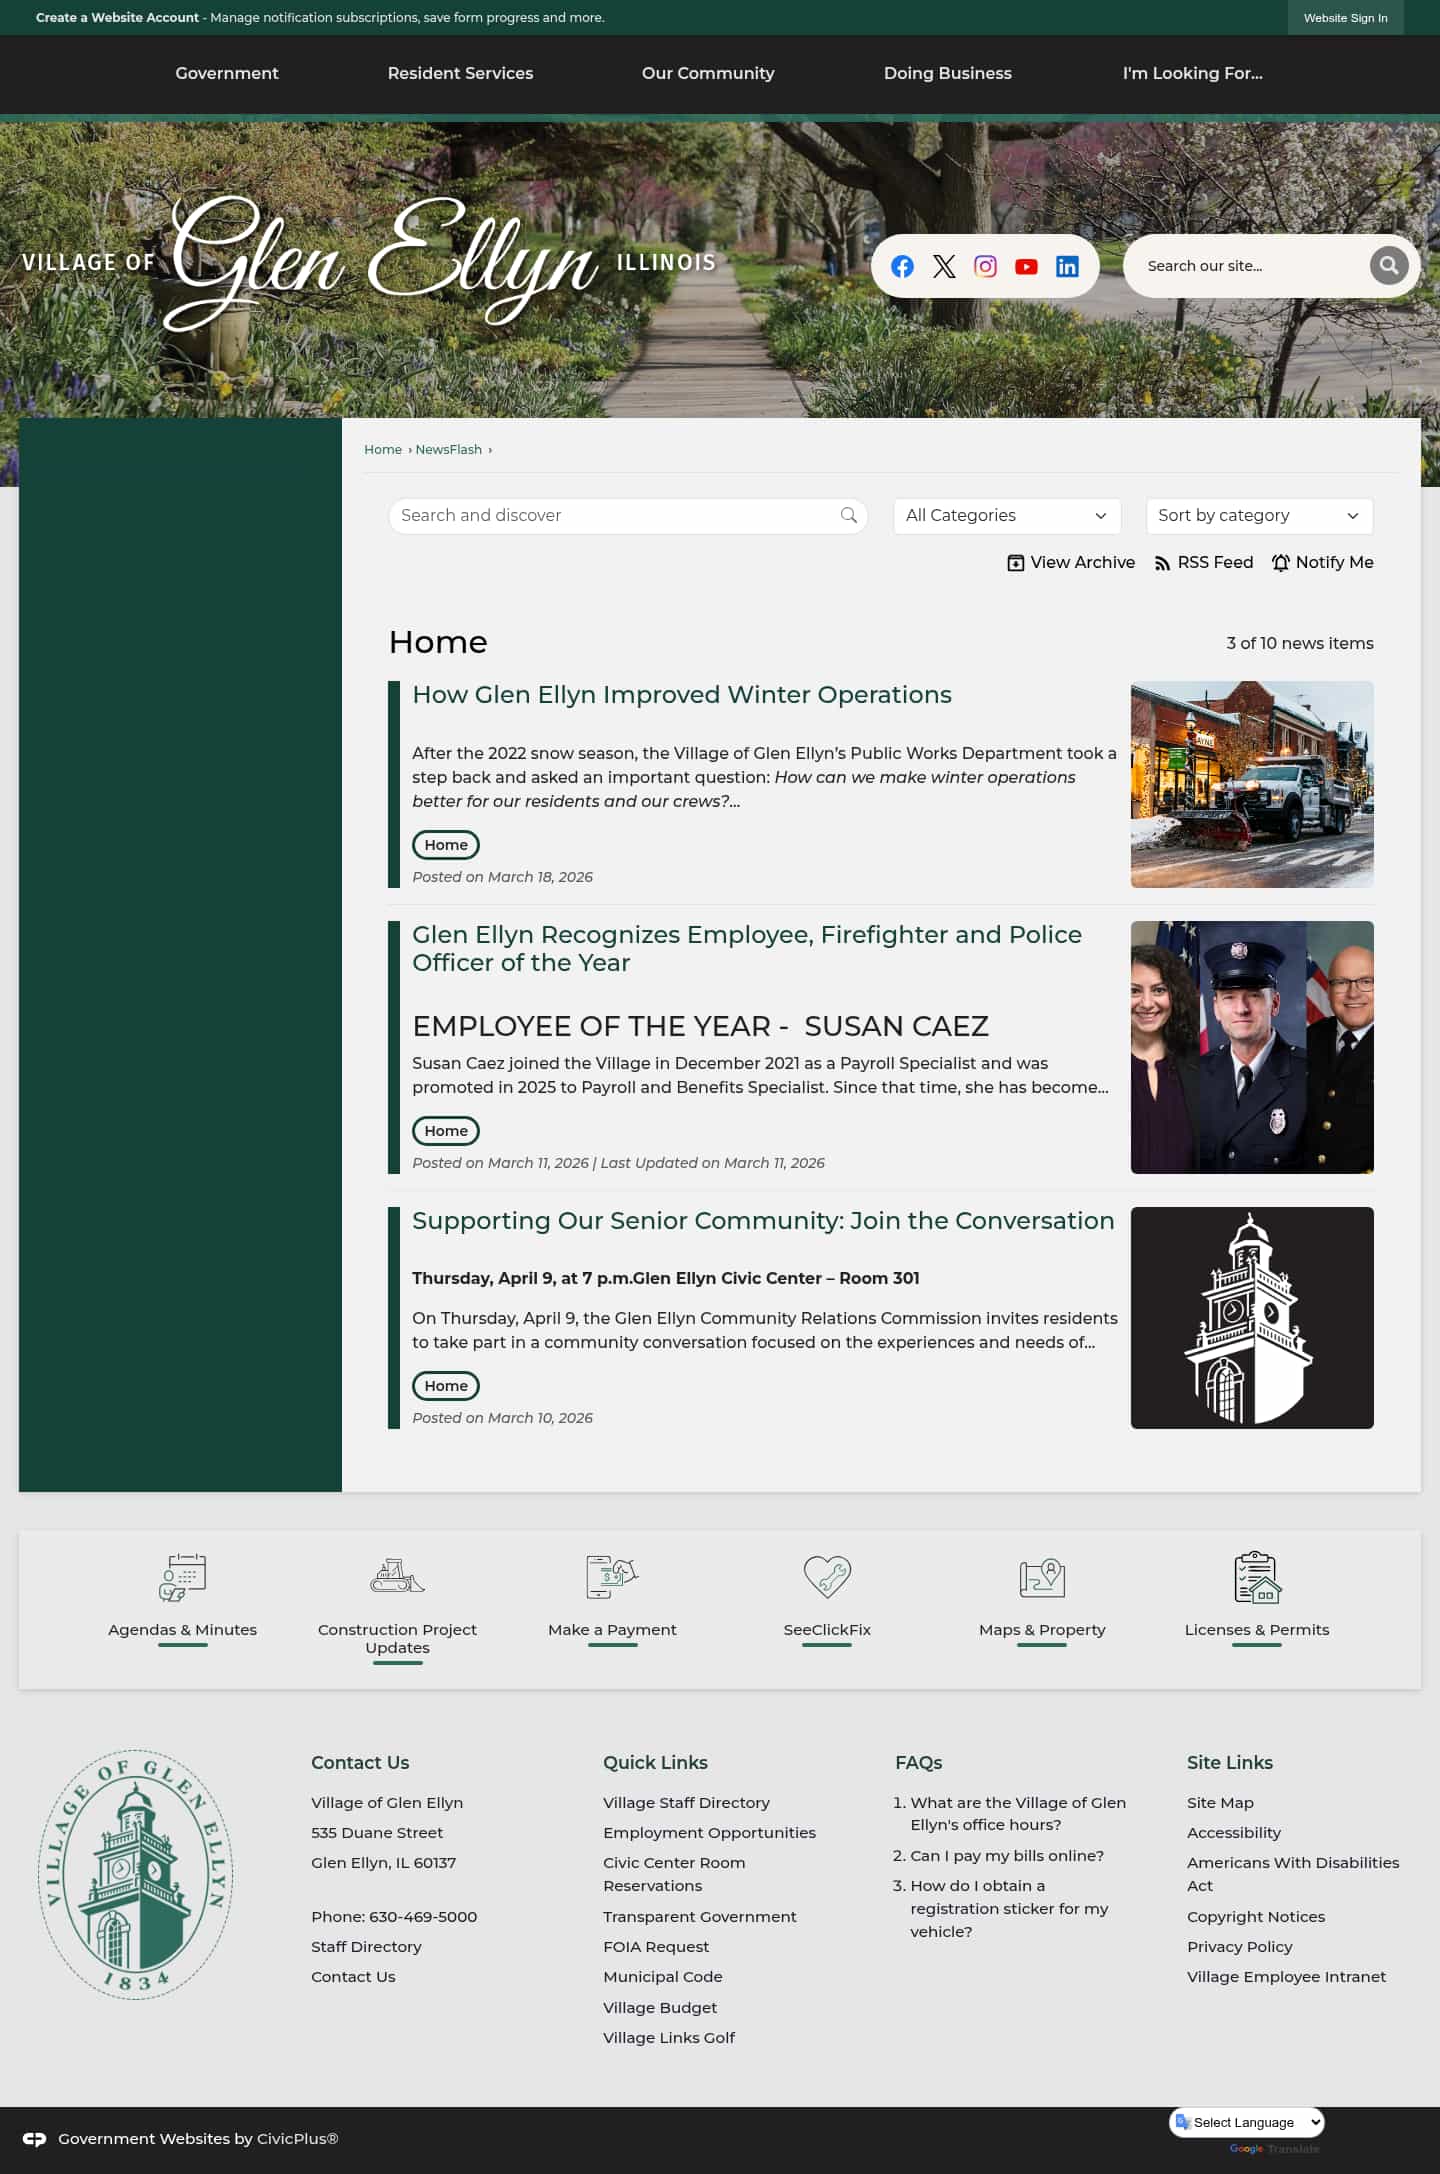This screenshot has width=1440, height=2174.
Task: Click the clock tower thumbnail image
Action: point(1252,1318)
